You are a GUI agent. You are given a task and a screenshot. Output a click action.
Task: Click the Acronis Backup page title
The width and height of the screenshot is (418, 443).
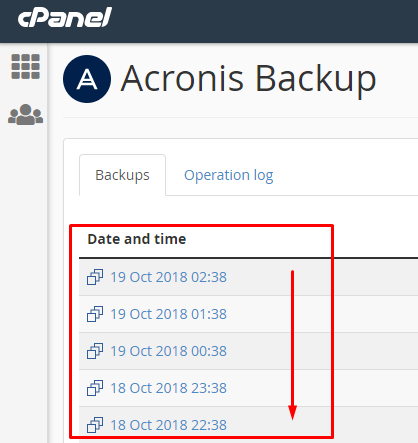(249, 79)
